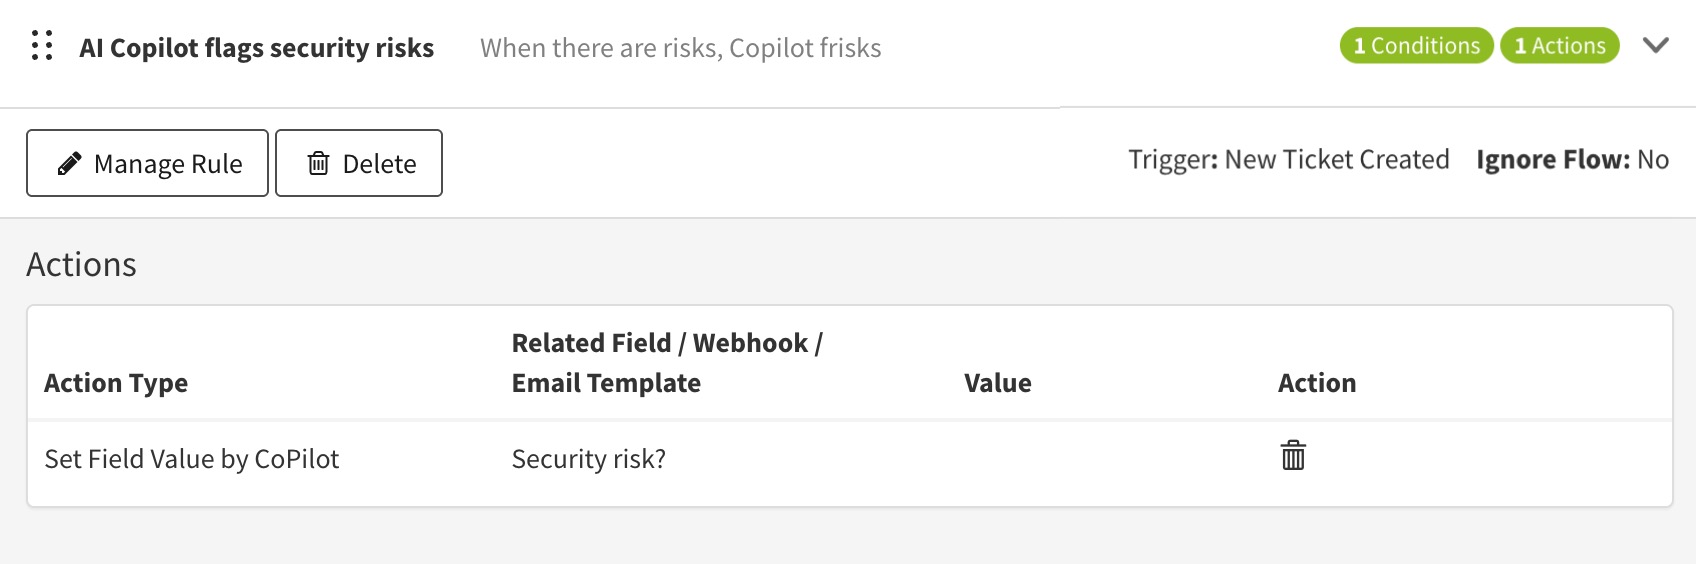This screenshot has width=1696, height=564.
Task: Click the Action column header
Action: pyautogui.click(x=1317, y=383)
